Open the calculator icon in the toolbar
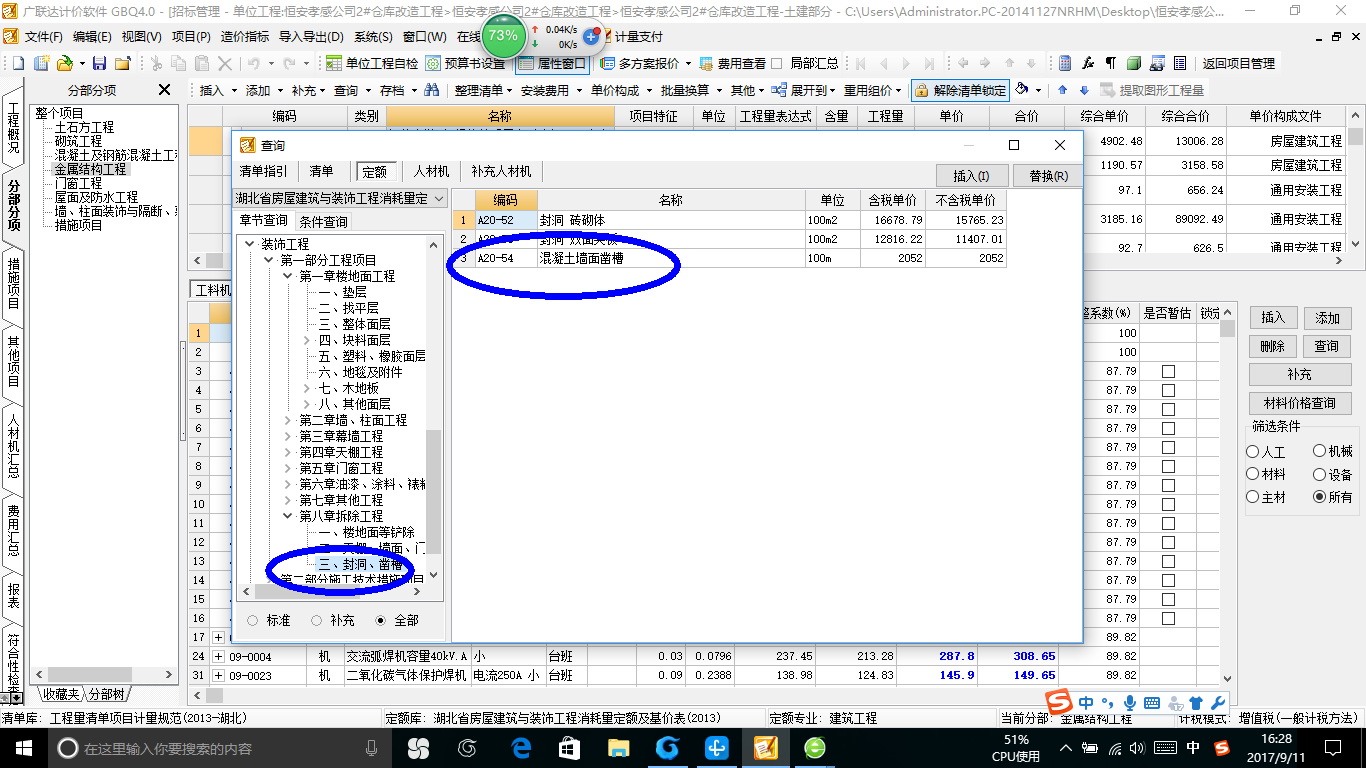Image resolution: width=1366 pixels, height=768 pixels. 1066,63
